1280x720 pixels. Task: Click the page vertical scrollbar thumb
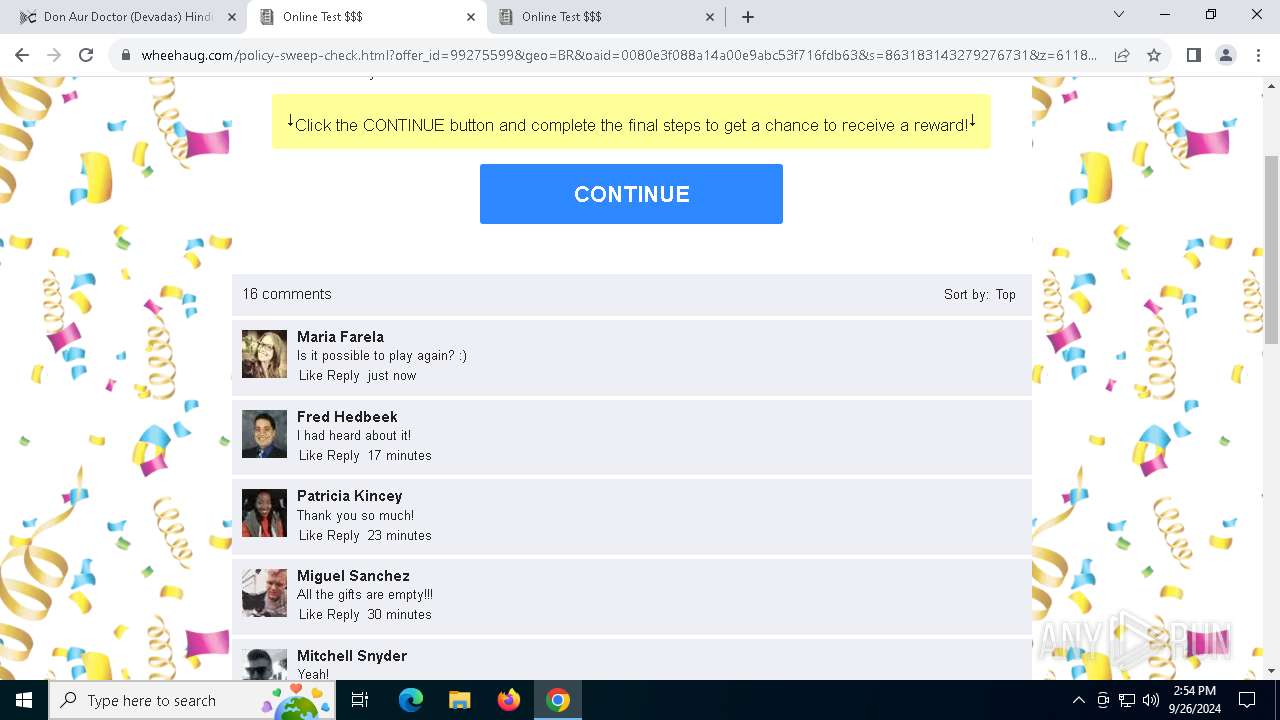coord(1271,250)
